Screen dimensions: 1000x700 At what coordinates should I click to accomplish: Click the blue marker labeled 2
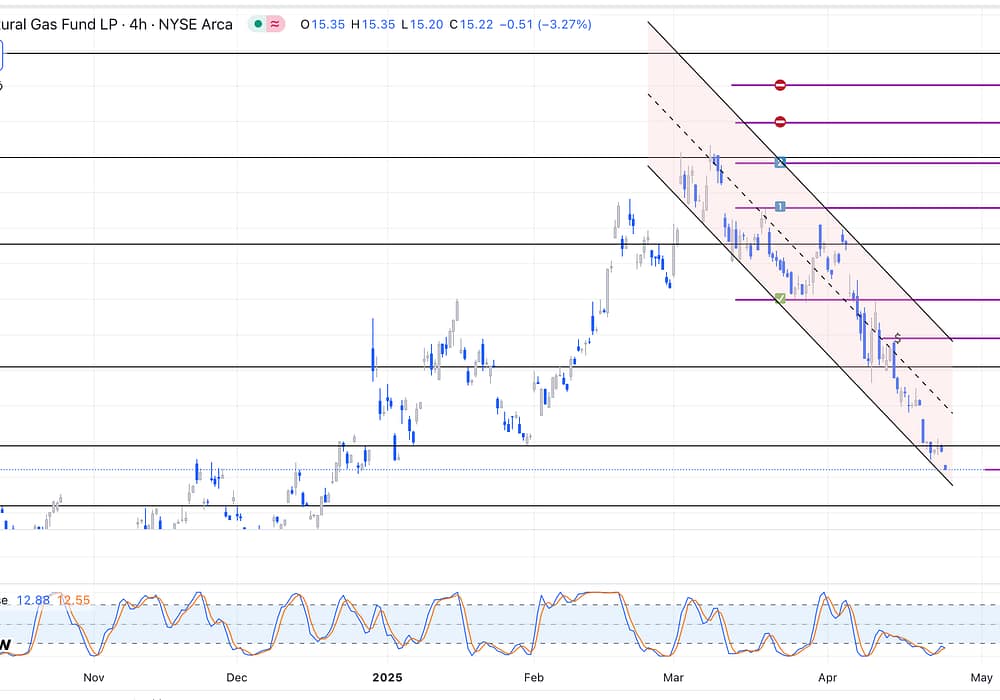[780, 162]
